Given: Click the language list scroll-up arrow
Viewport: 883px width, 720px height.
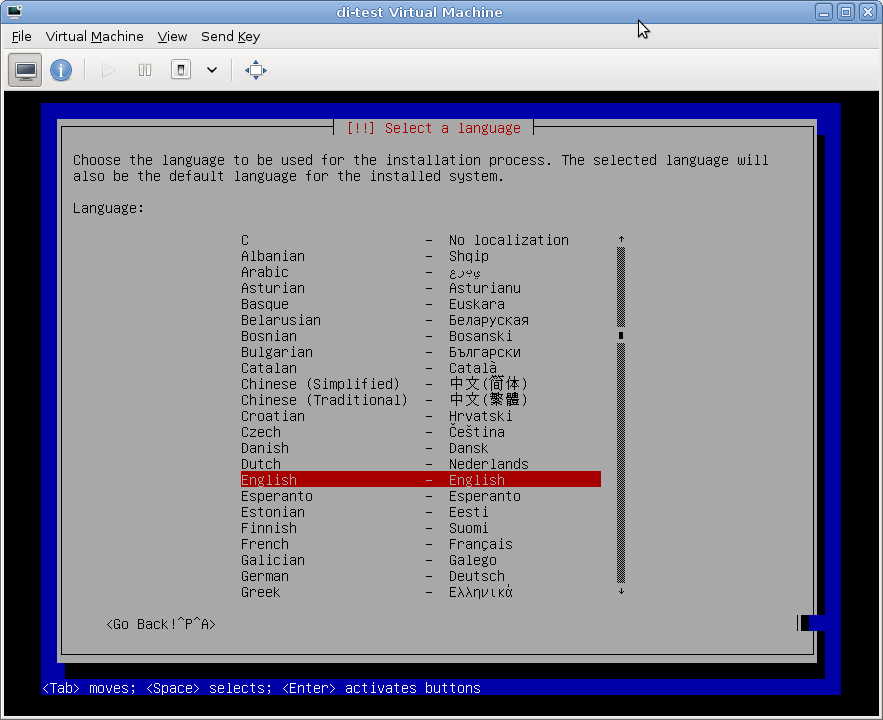Looking at the screenshot, I should pos(621,239).
